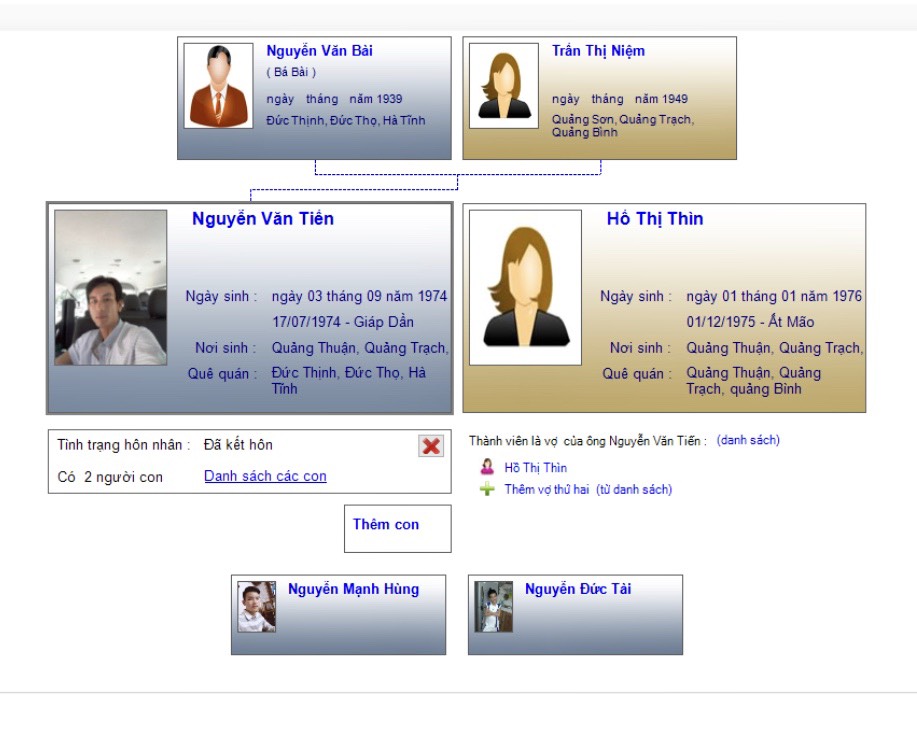Click Hồ Thị Thìn in the wives list
The image size is (917, 732).
[536, 468]
